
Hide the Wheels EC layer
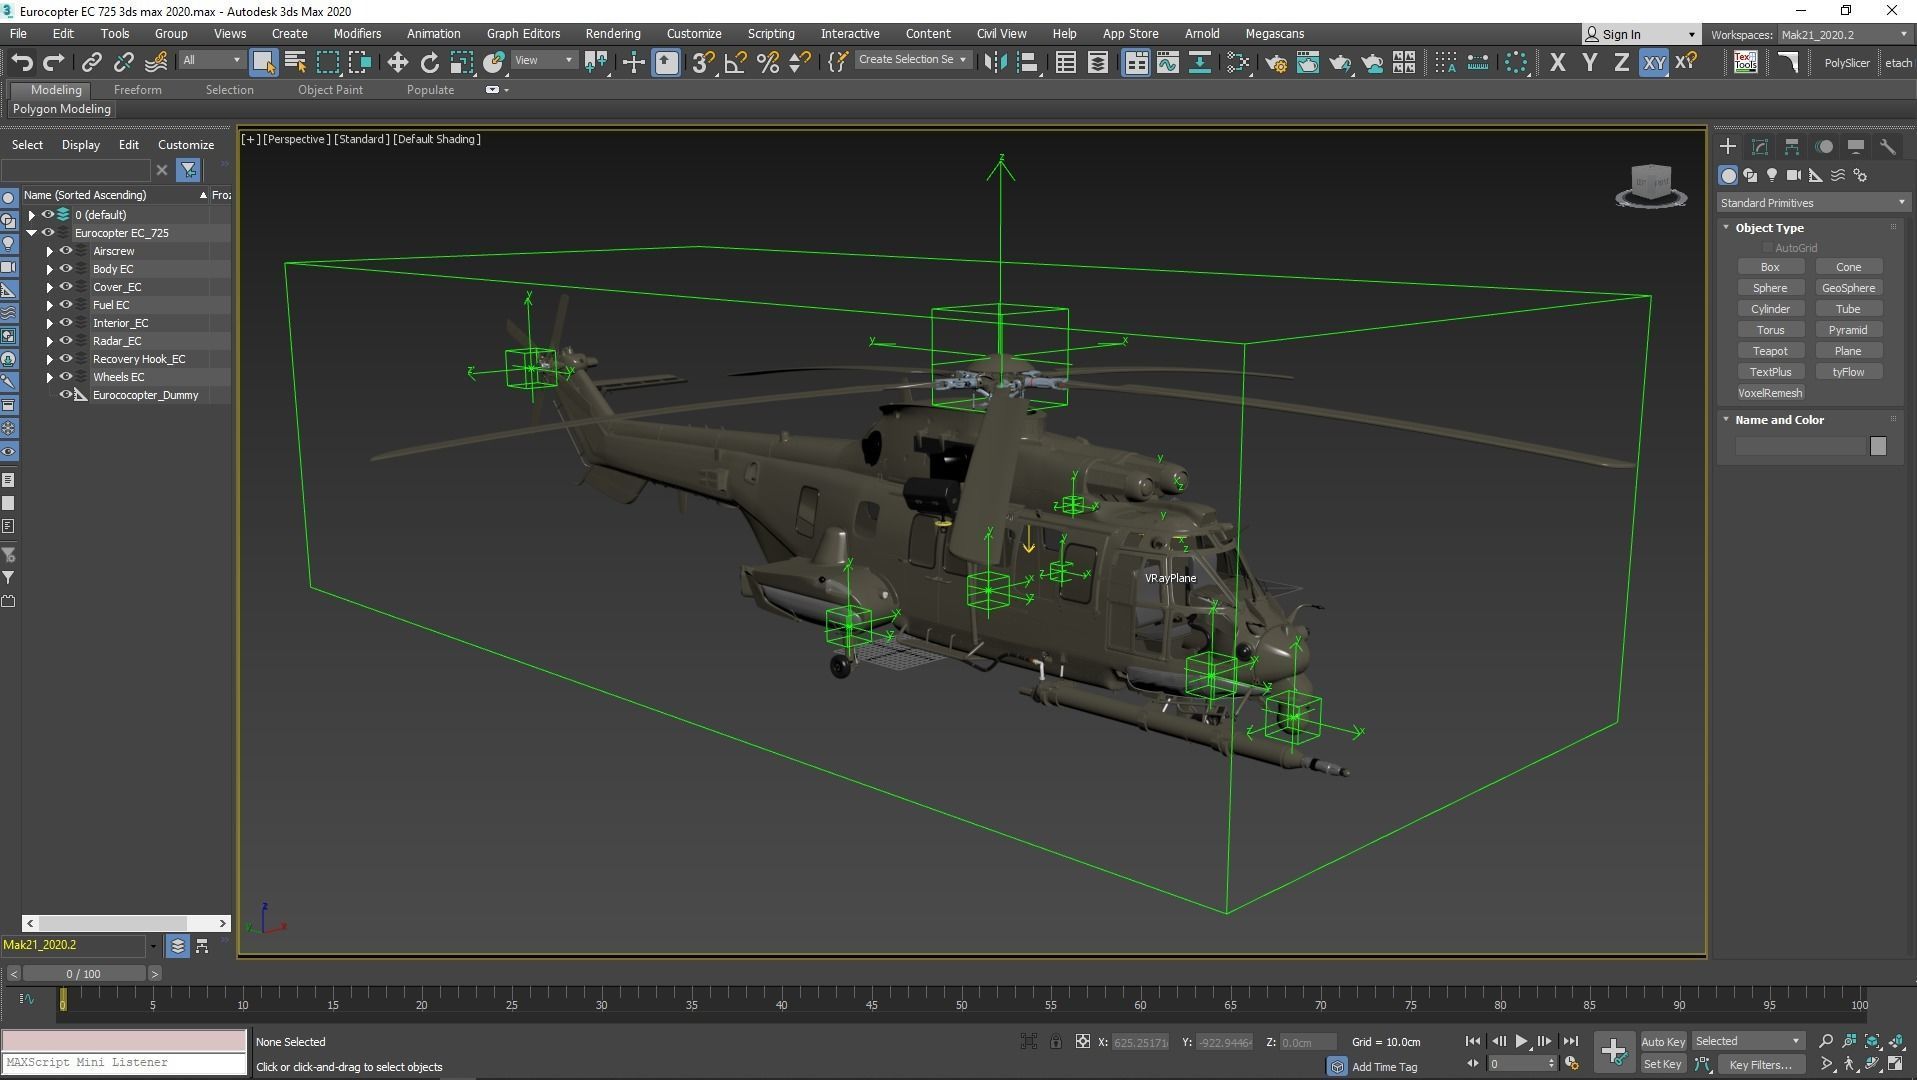[66, 377]
